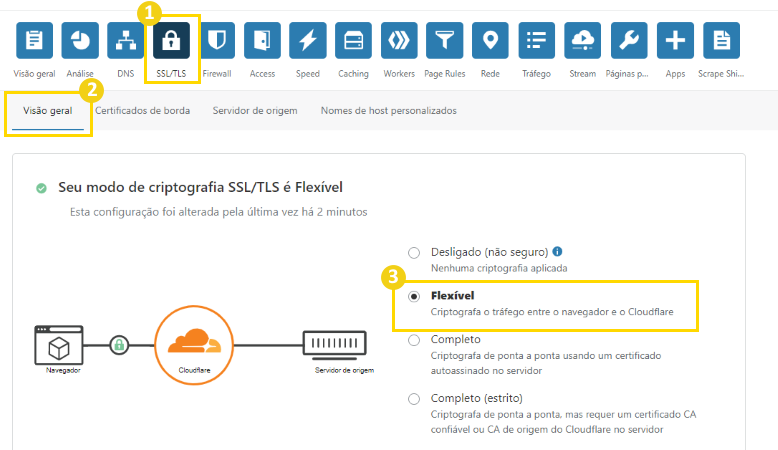778x450 pixels.
Task: Select the Flexível encryption radio option
Action: 414,296
